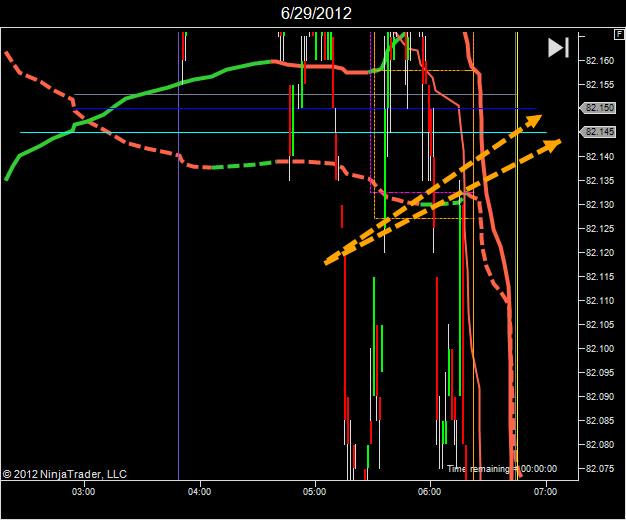
Task: Click the 82.125 price axis label
Action: click(600, 228)
